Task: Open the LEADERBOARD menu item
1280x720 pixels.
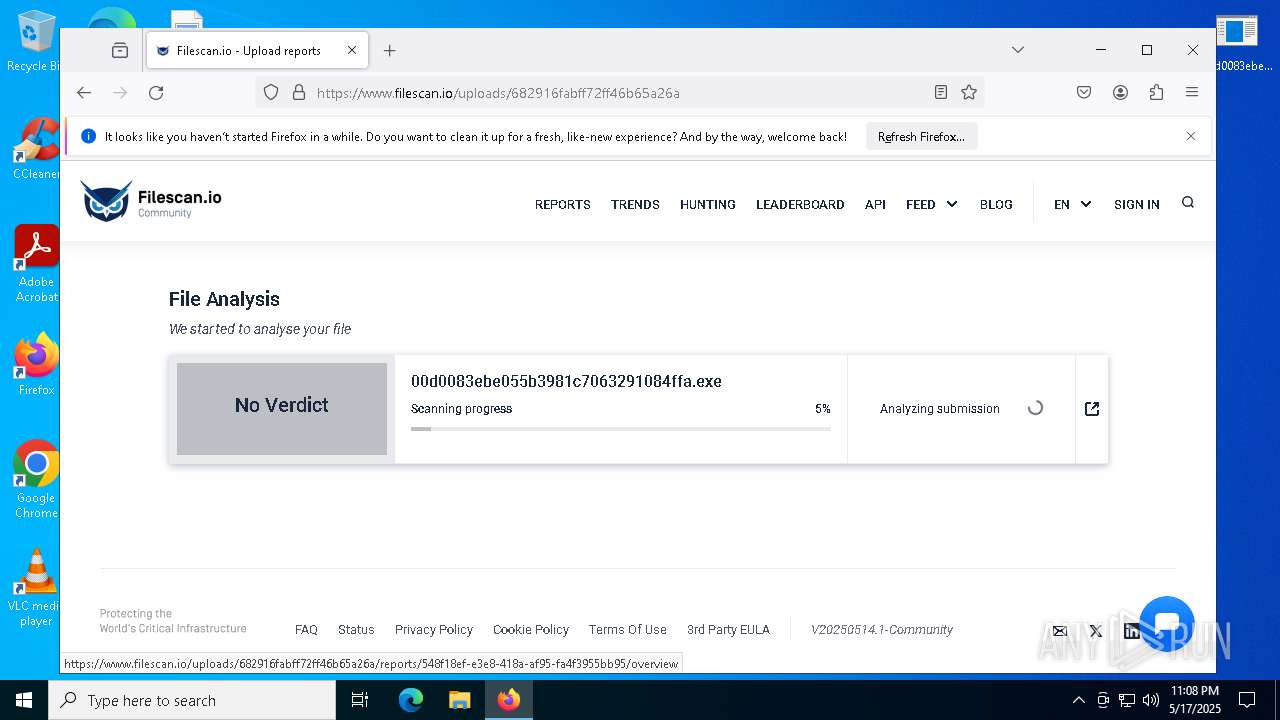Action: tap(800, 204)
